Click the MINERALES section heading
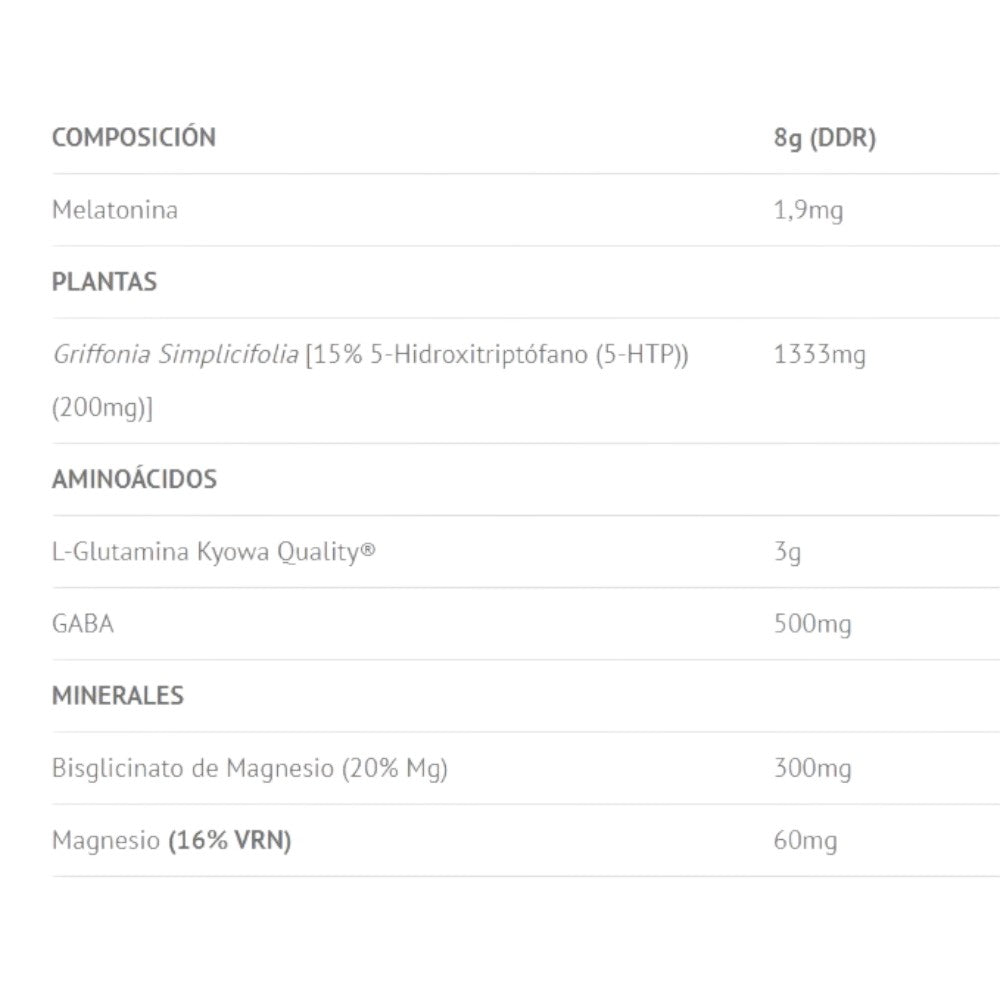Screen dimensions: 1000x1000 point(117,696)
